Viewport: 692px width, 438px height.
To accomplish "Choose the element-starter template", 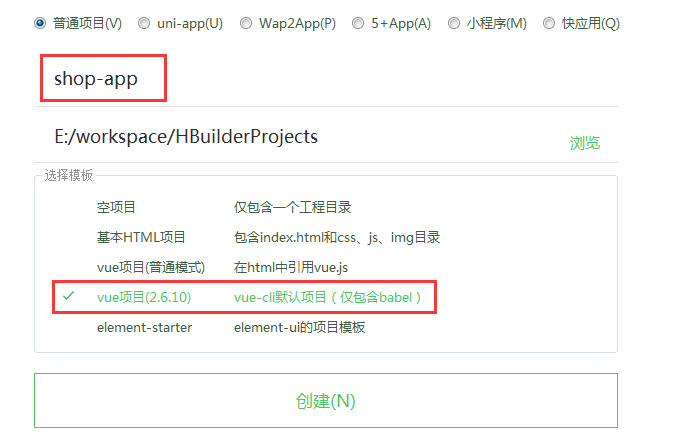I will tap(144, 328).
